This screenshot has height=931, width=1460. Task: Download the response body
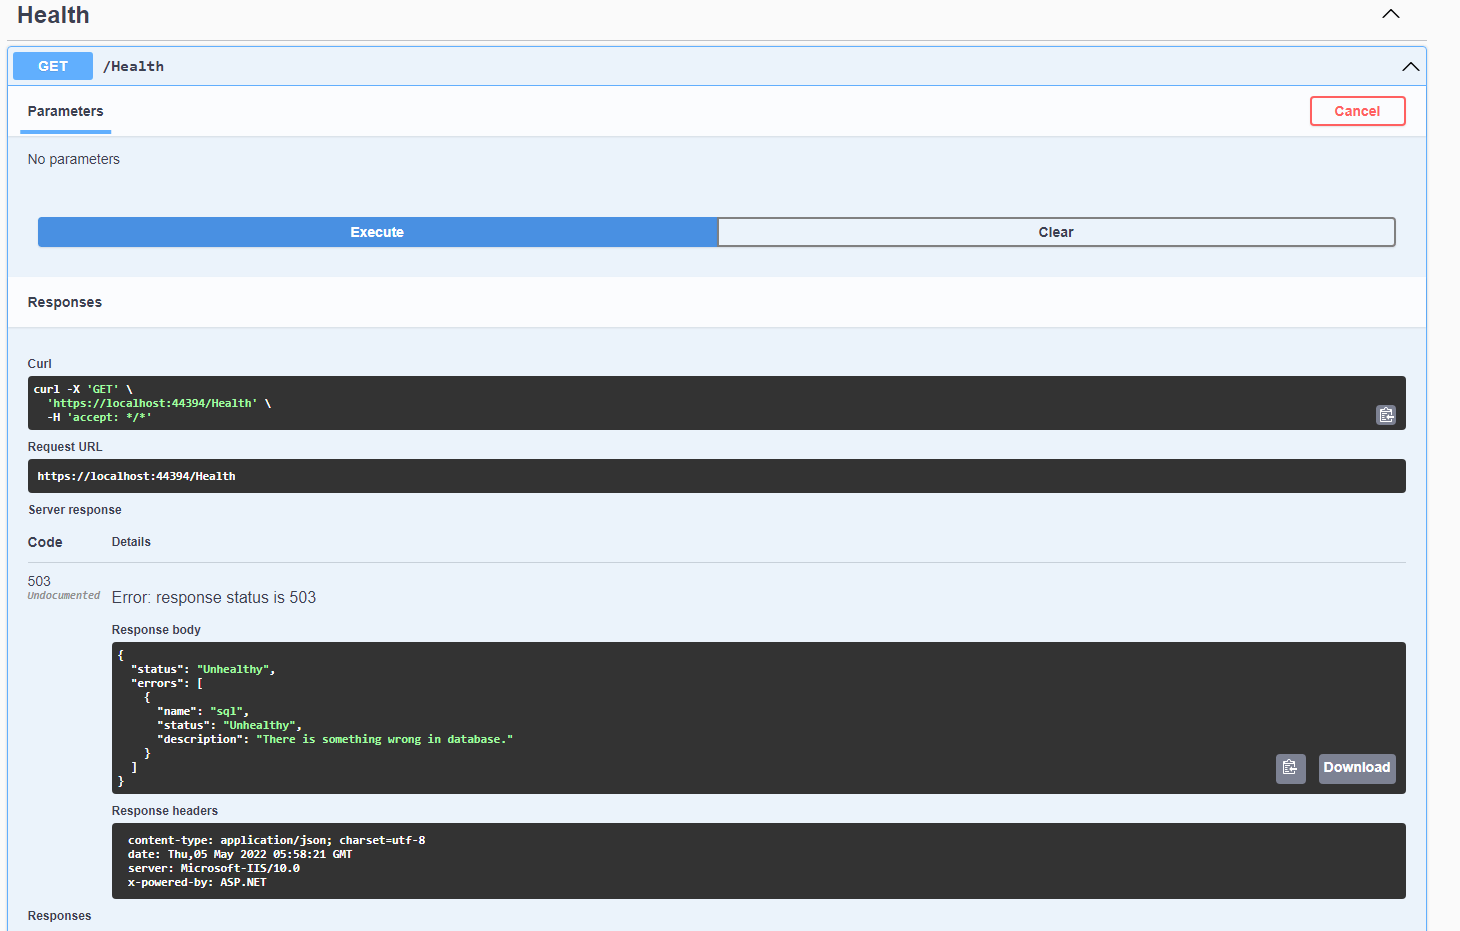click(1356, 768)
